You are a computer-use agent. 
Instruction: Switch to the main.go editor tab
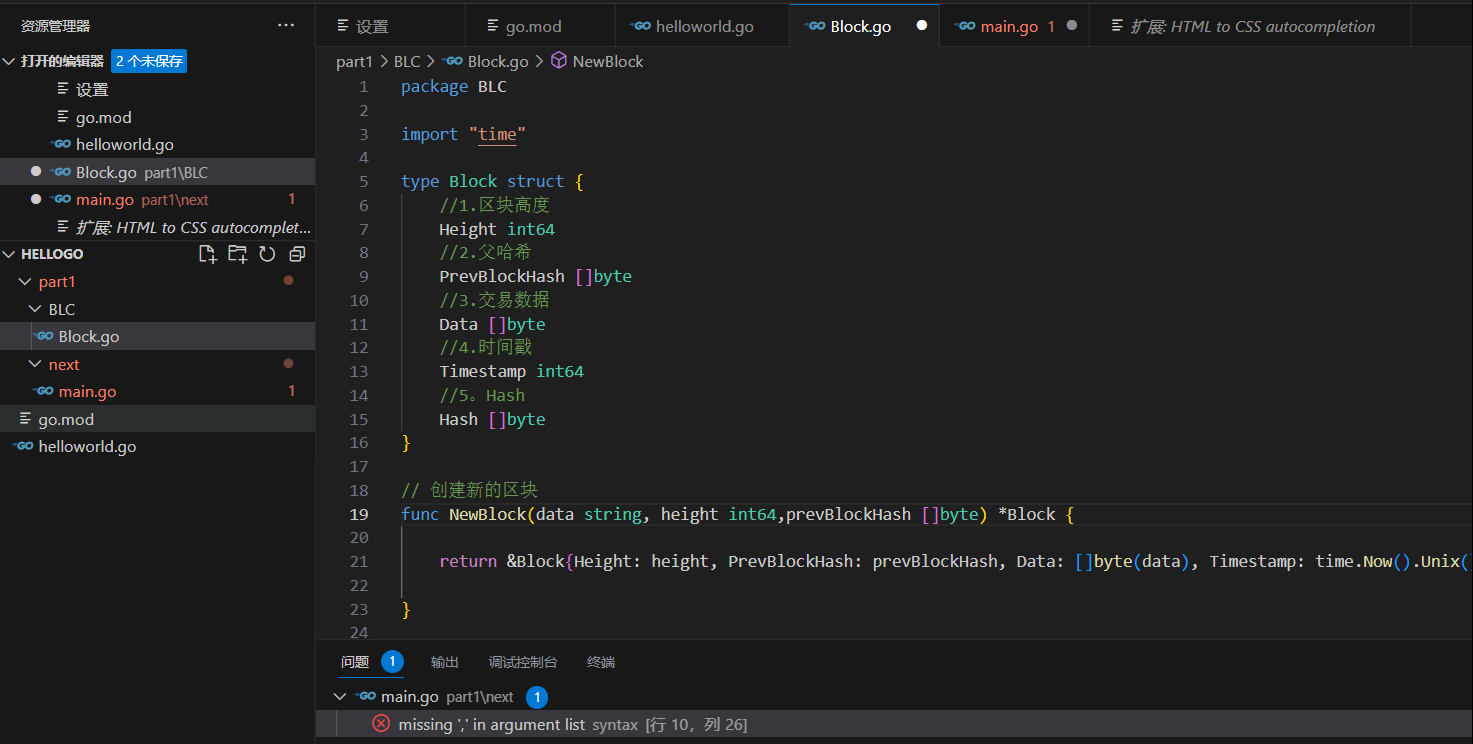click(x=1014, y=26)
